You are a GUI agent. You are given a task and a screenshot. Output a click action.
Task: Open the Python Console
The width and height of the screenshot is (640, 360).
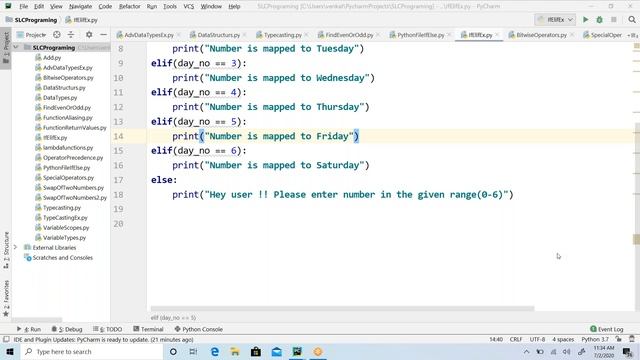pos(198,329)
